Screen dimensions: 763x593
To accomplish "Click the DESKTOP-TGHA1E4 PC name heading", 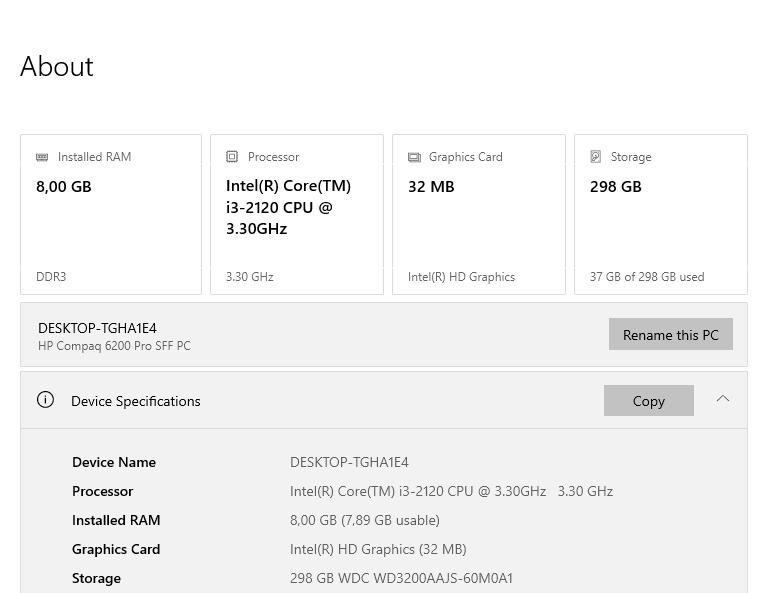I will click(x=97, y=328).
